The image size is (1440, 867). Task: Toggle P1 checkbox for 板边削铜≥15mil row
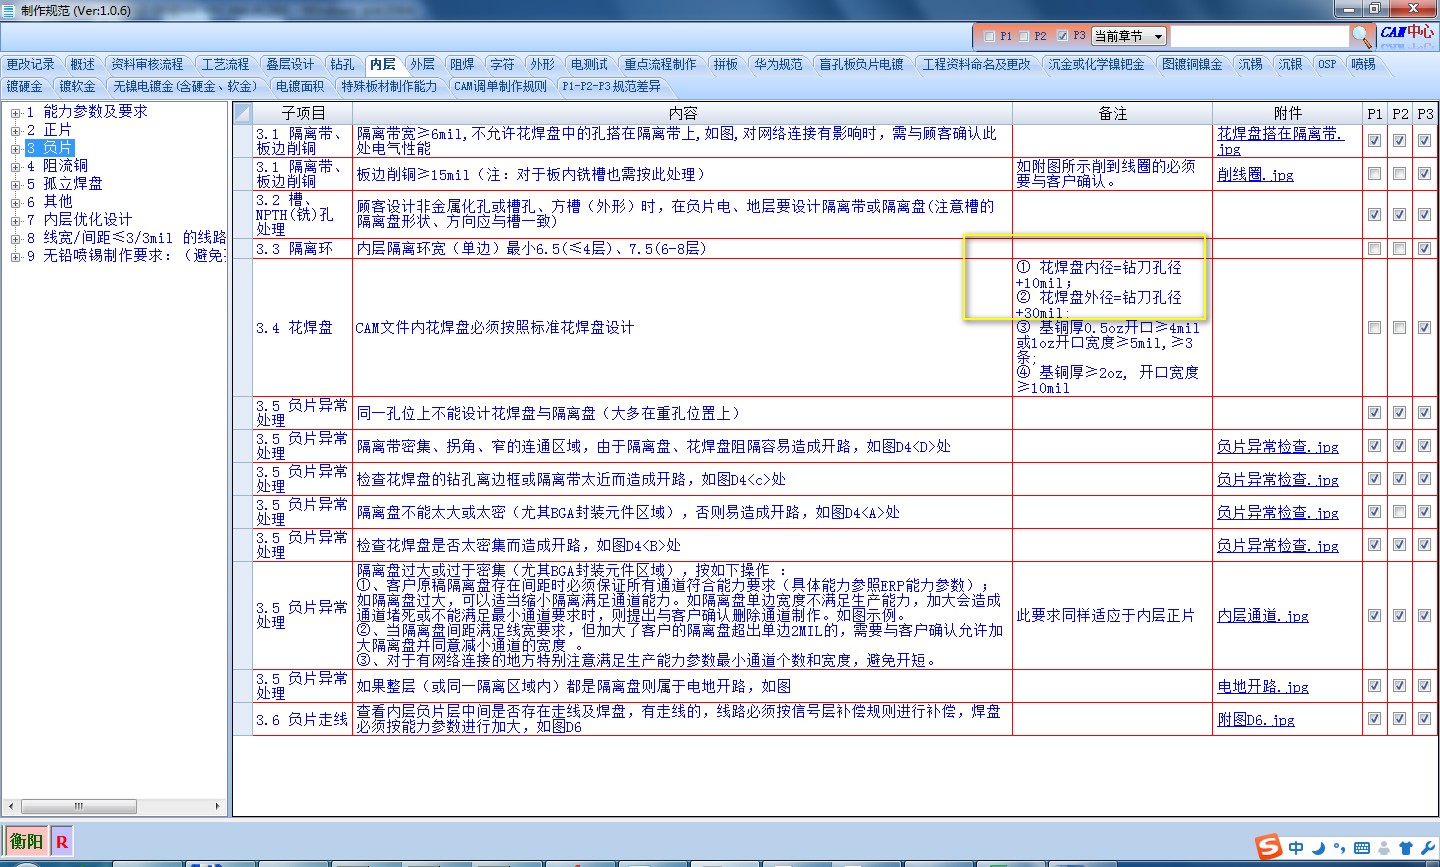point(1374,174)
